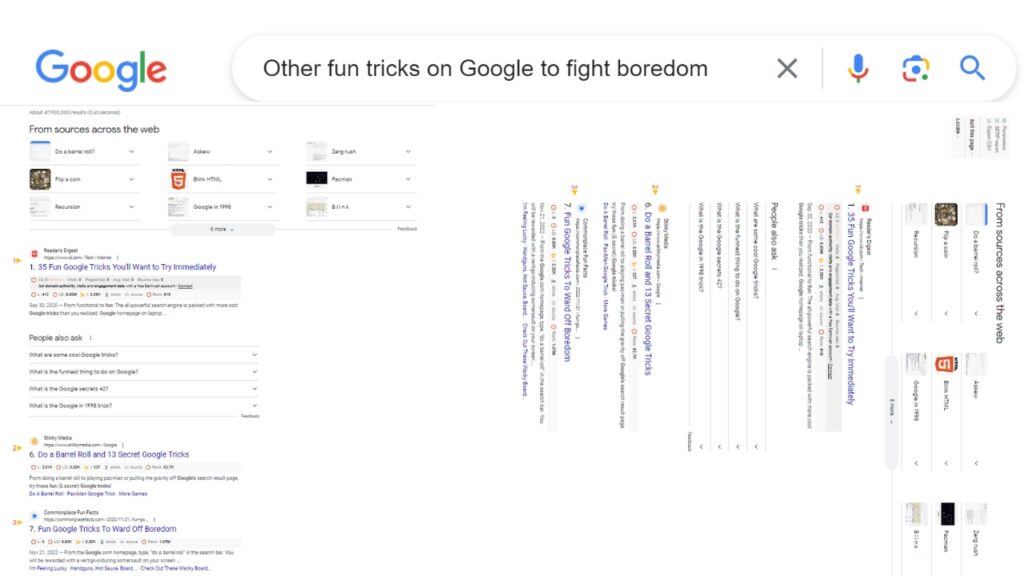Image resolution: width=1024 pixels, height=576 pixels.
Task: Expand 'What are some cool Google tricks?'
Action: pos(144,355)
